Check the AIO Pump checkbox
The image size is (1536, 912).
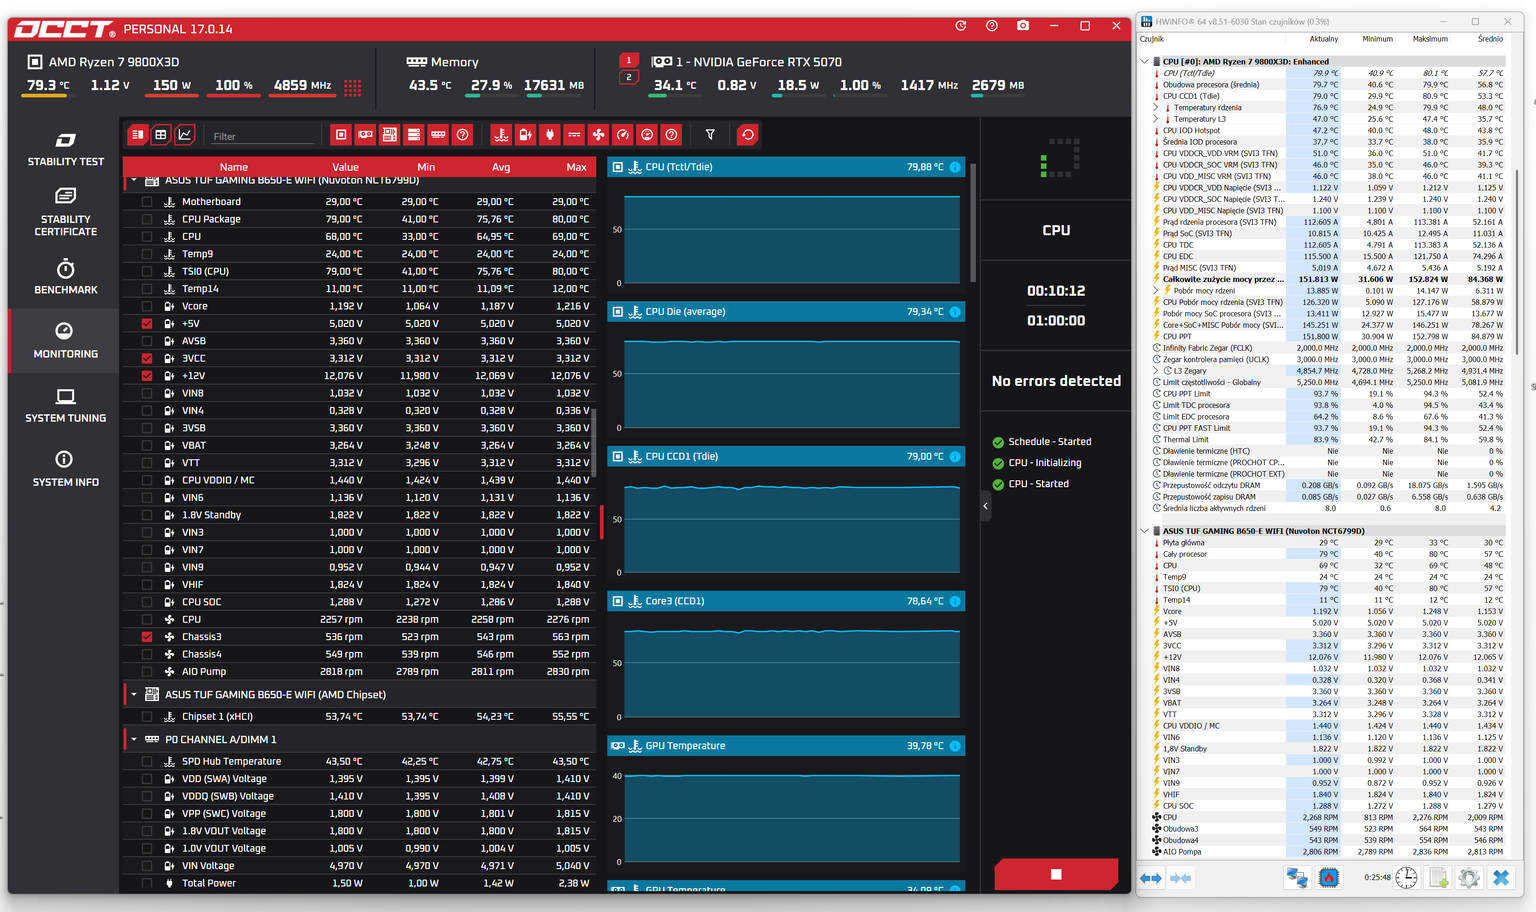click(147, 672)
